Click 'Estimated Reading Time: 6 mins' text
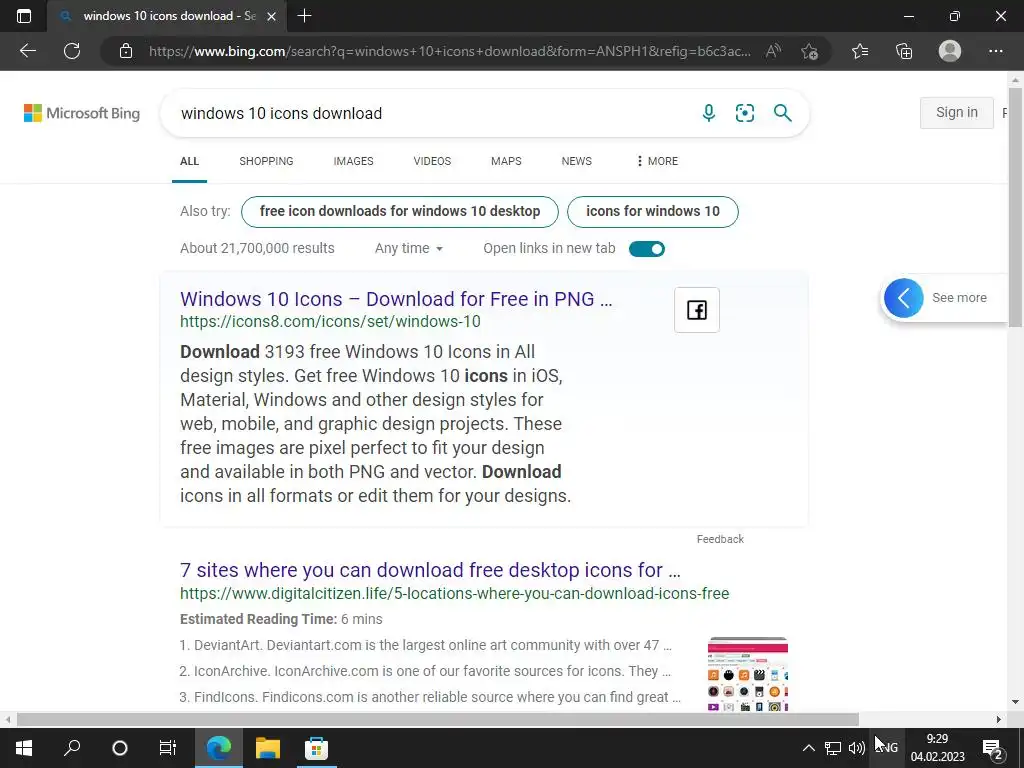1024x768 pixels. pos(281,619)
